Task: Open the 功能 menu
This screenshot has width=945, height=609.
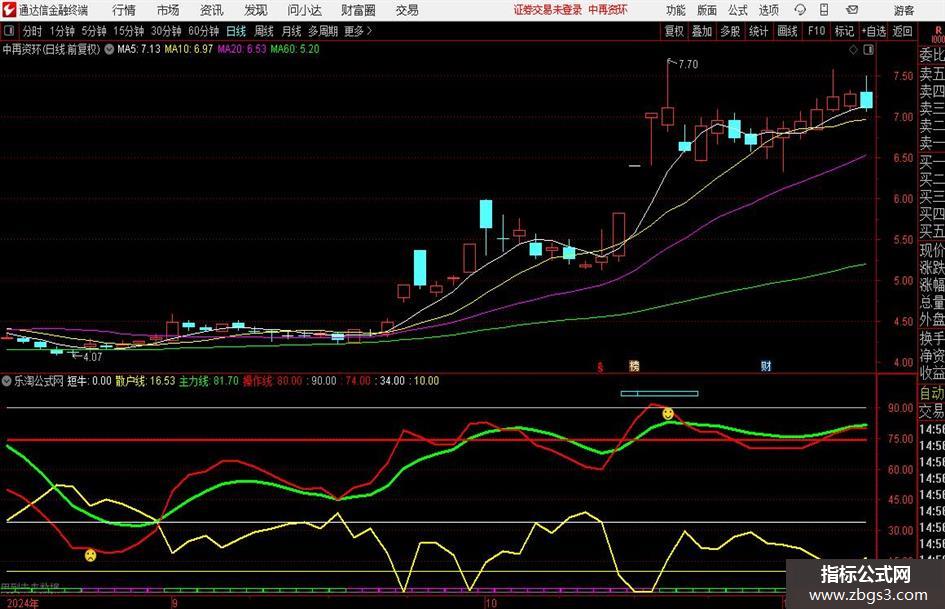Action: [676, 10]
